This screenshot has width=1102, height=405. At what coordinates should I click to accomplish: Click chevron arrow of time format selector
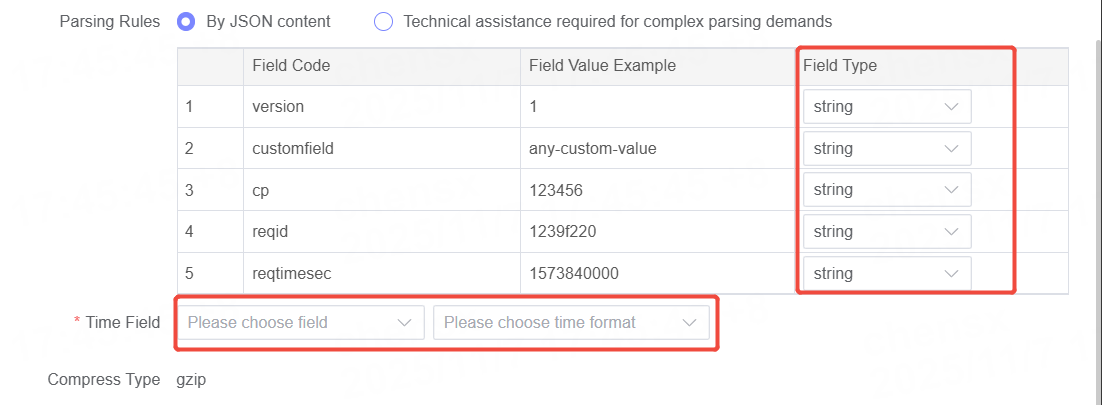(689, 322)
